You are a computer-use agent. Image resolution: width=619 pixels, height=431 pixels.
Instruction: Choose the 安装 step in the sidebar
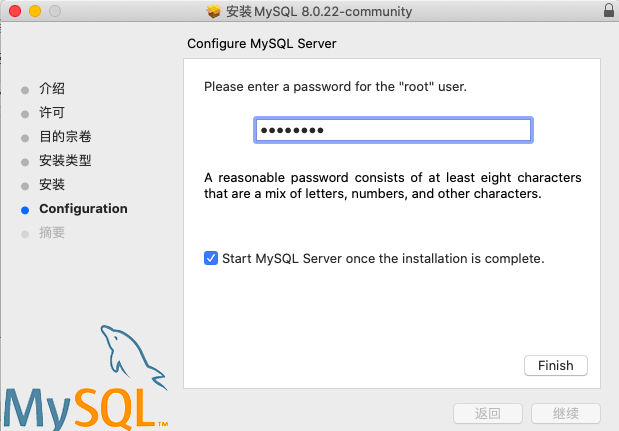tap(52, 185)
